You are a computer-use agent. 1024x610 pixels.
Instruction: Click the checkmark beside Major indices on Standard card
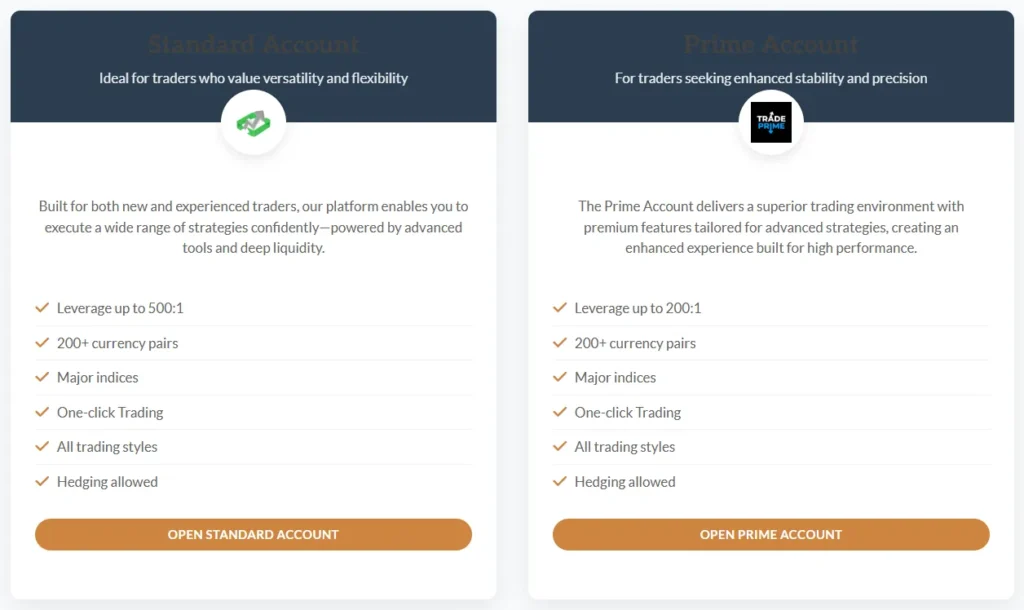point(42,377)
